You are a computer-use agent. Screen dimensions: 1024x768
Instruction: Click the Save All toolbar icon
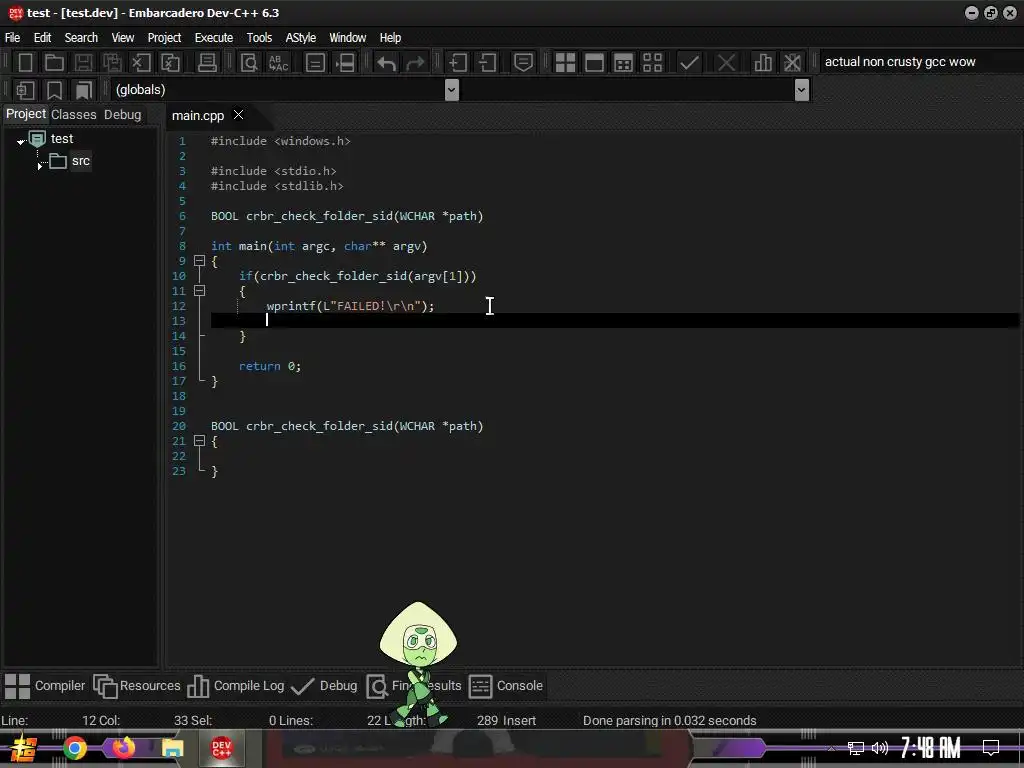(112, 63)
